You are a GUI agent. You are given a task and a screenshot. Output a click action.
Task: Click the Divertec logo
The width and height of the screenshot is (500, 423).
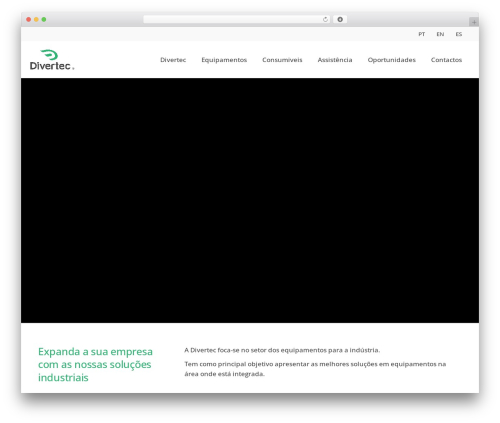pos(52,60)
